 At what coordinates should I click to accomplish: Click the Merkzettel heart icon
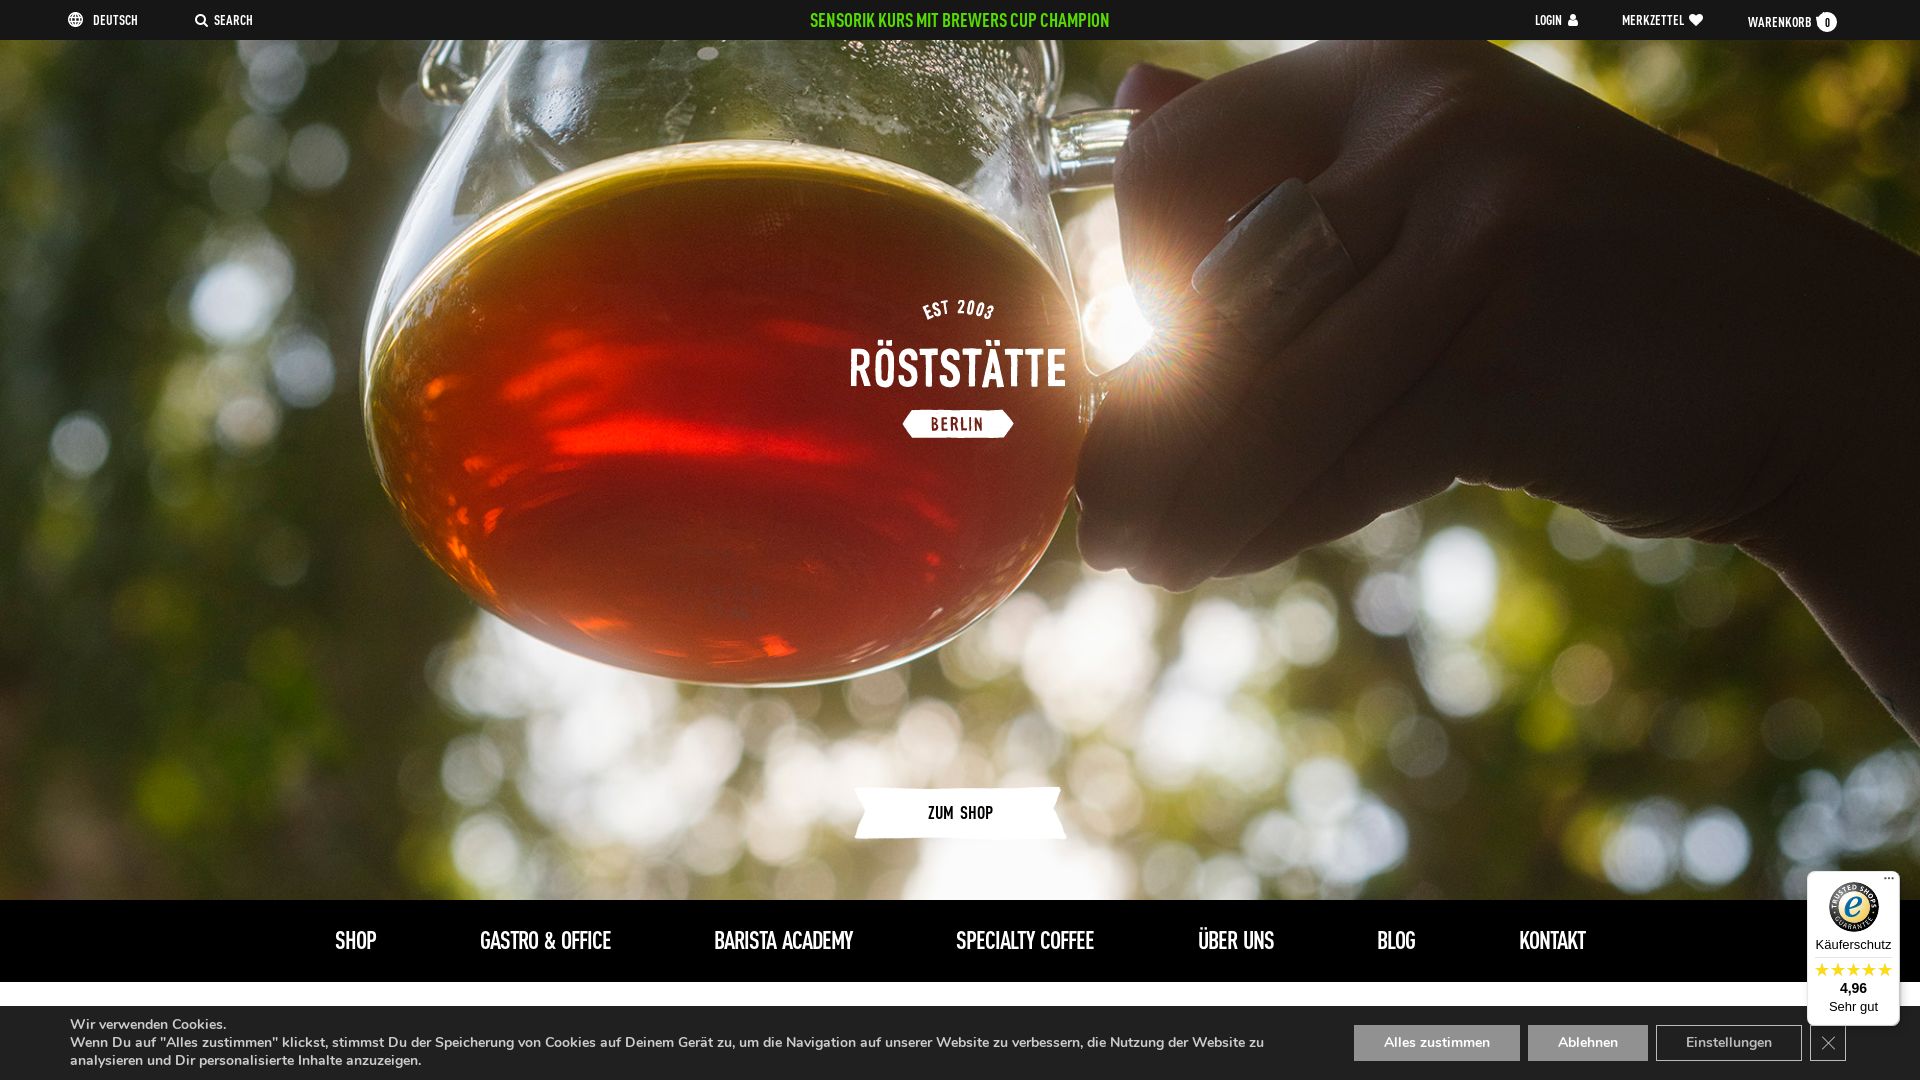click(1696, 20)
